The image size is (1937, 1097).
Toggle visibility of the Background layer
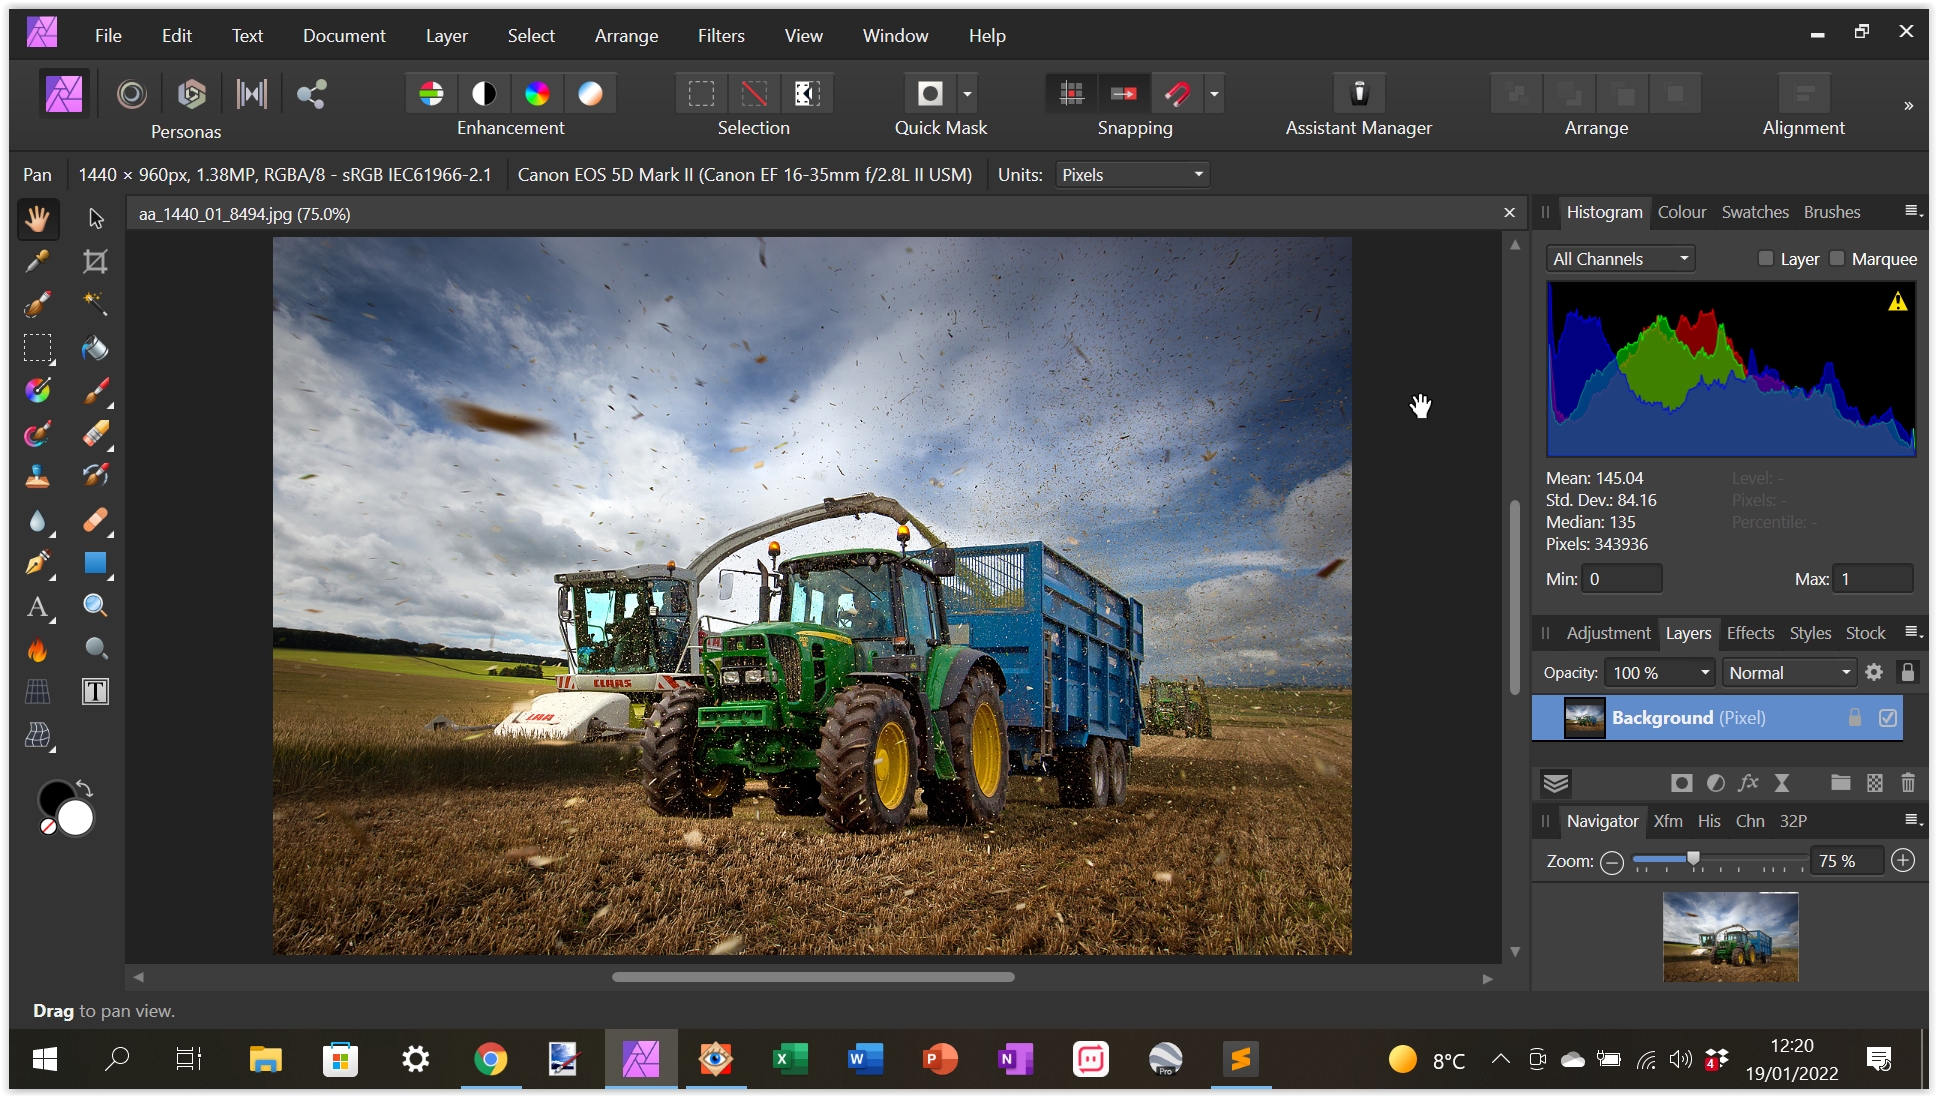click(1888, 718)
